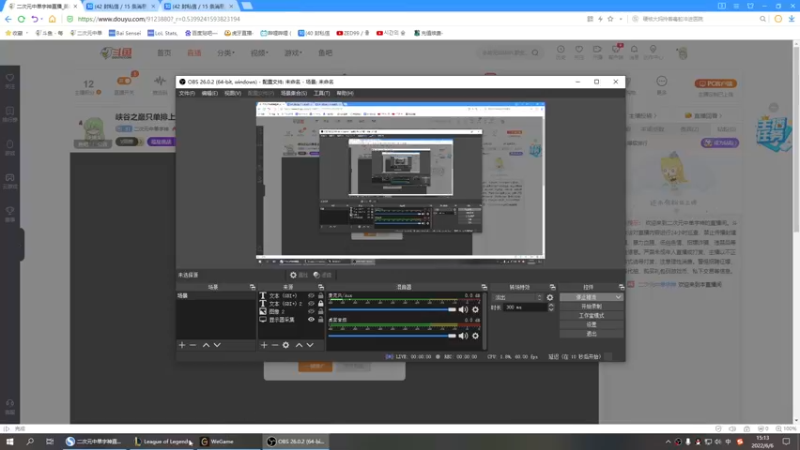Toggle lock on the image 2 source
Viewport: 800px width, 450px height.
[x=320, y=311]
